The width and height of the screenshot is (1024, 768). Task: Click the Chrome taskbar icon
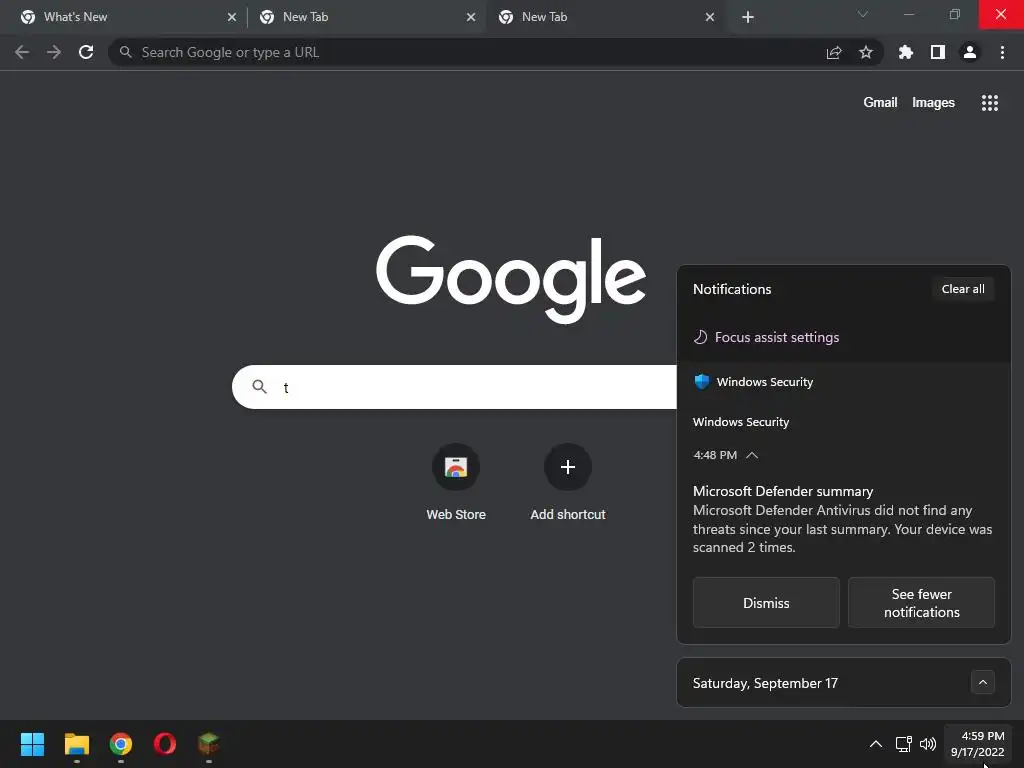(121, 744)
